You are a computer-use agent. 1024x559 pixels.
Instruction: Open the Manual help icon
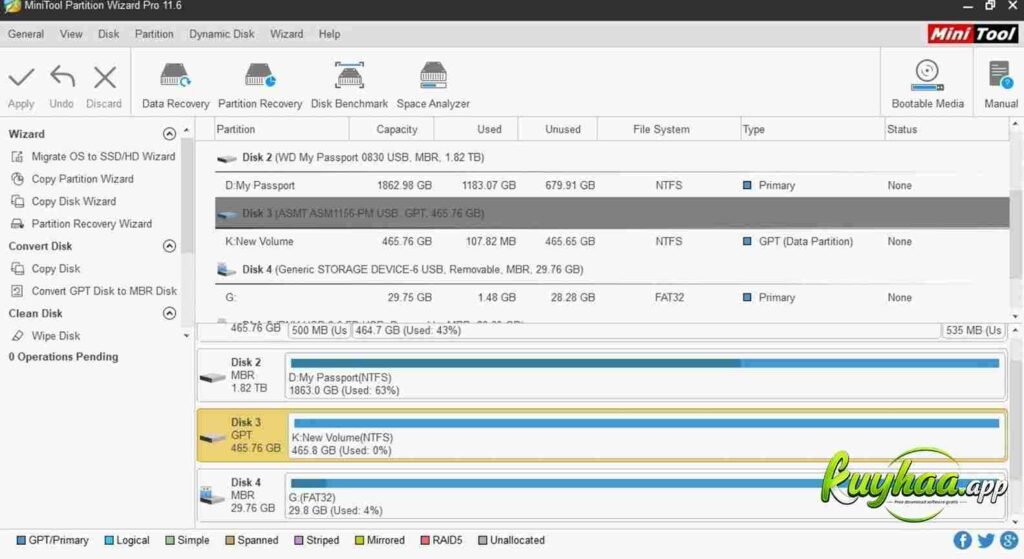pos(1000,75)
